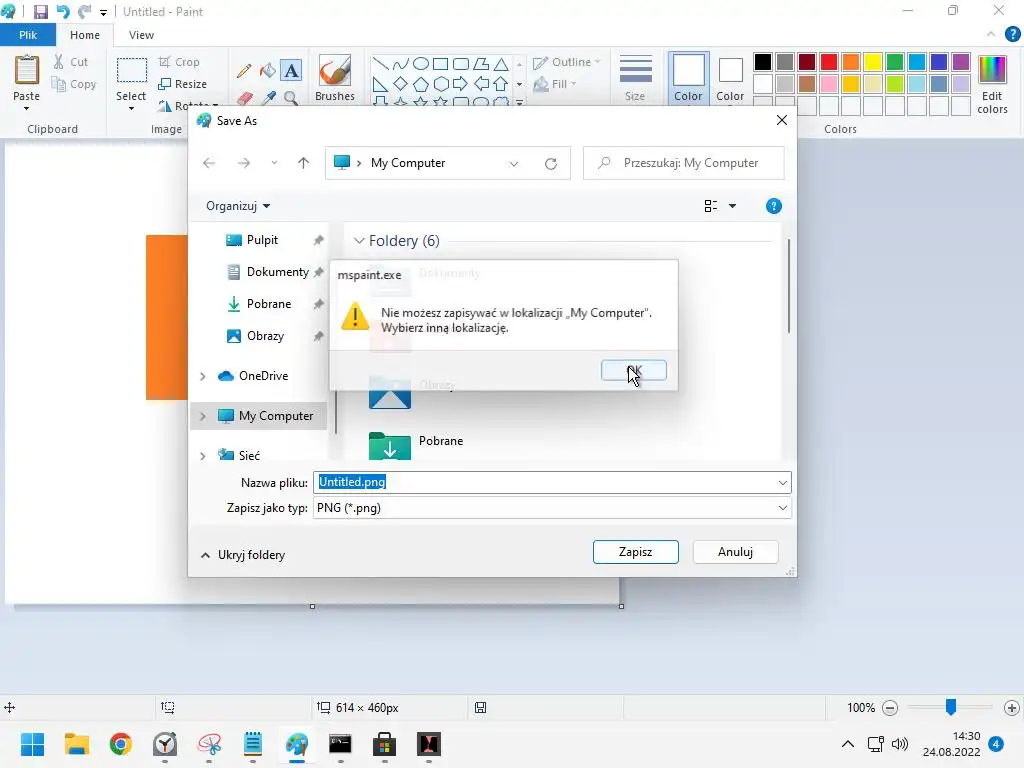
Task: Click the Crop tool
Action: 179,62
